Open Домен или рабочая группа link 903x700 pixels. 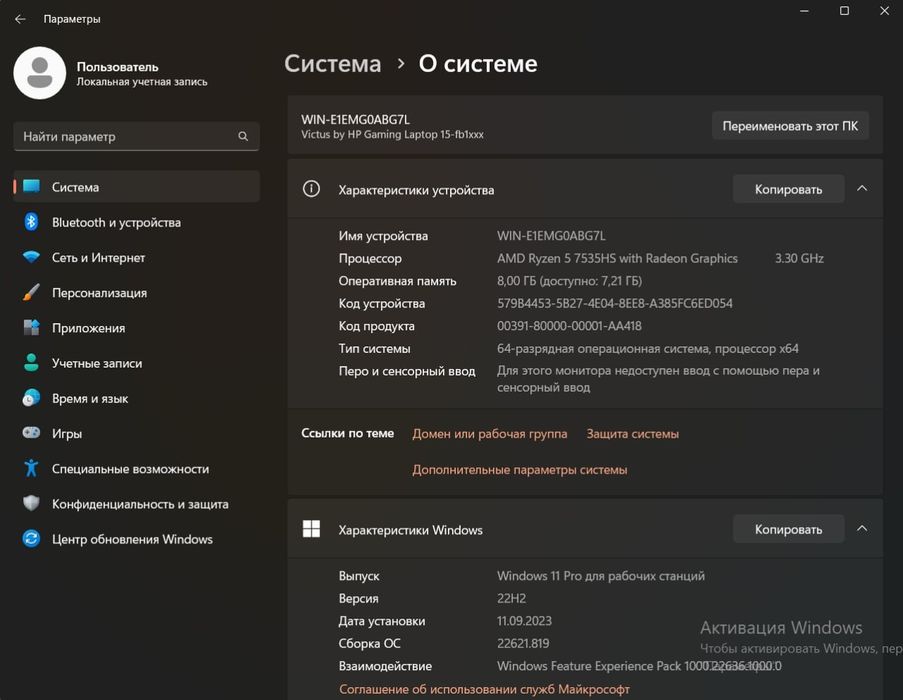point(490,433)
